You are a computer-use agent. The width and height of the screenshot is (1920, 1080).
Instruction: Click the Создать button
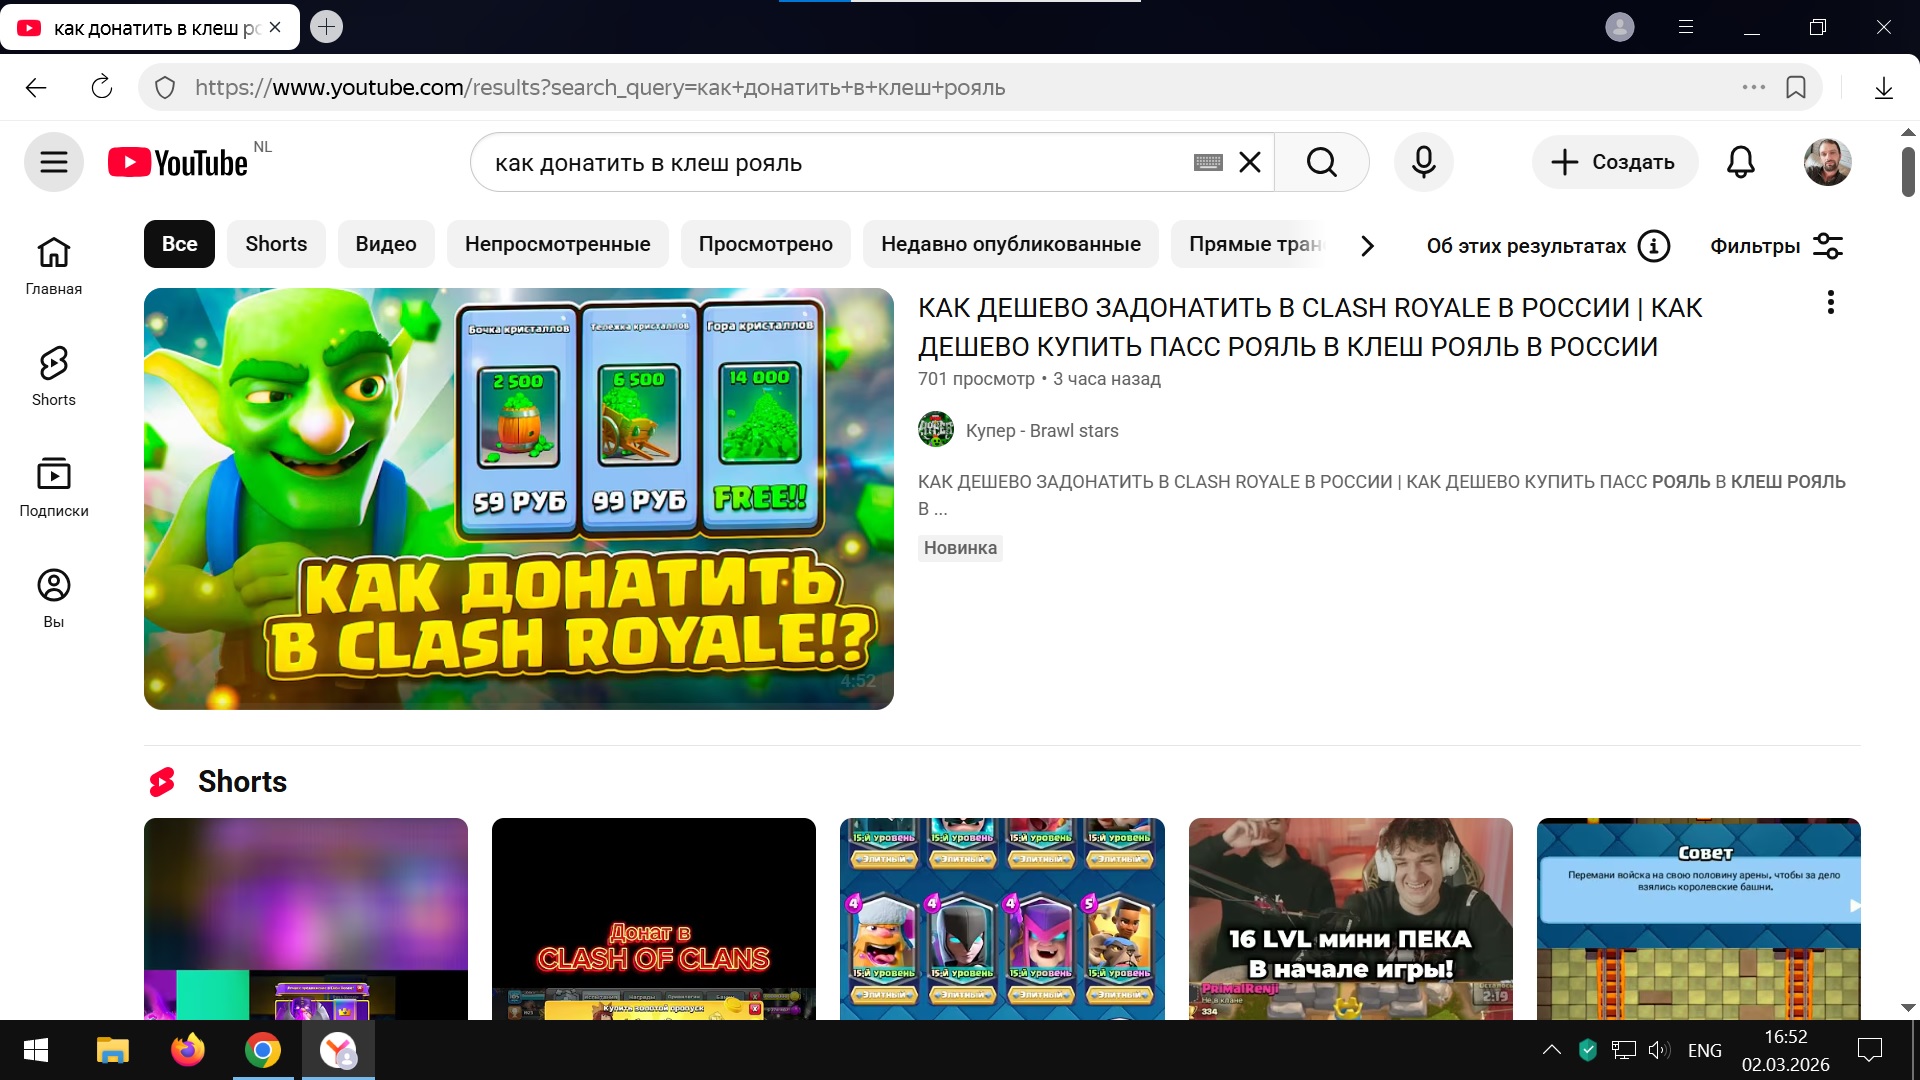coord(1614,162)
